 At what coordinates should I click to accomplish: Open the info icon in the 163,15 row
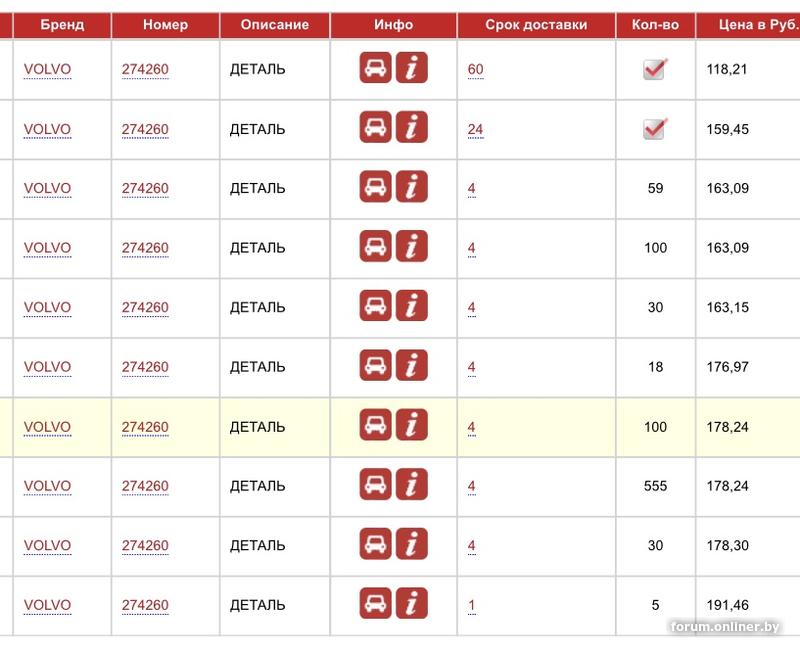(412, 306)
